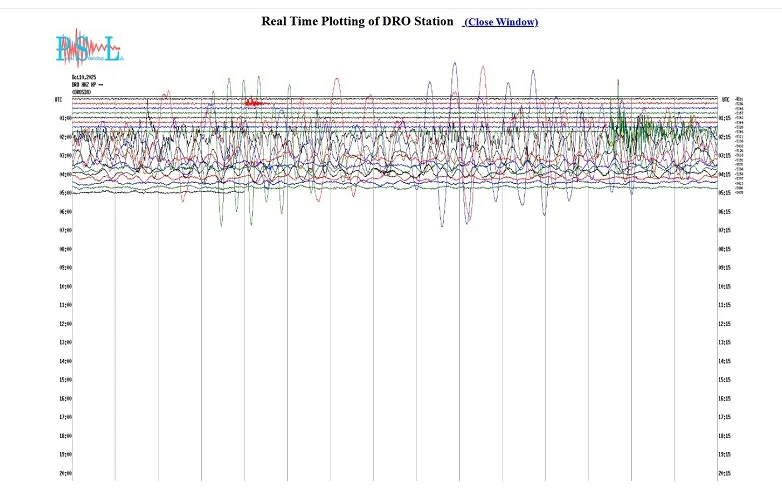Click the UTC label on the right axis
Viewport: 782px width, 498px height.
pyautogui.click(x=725, y=100)
